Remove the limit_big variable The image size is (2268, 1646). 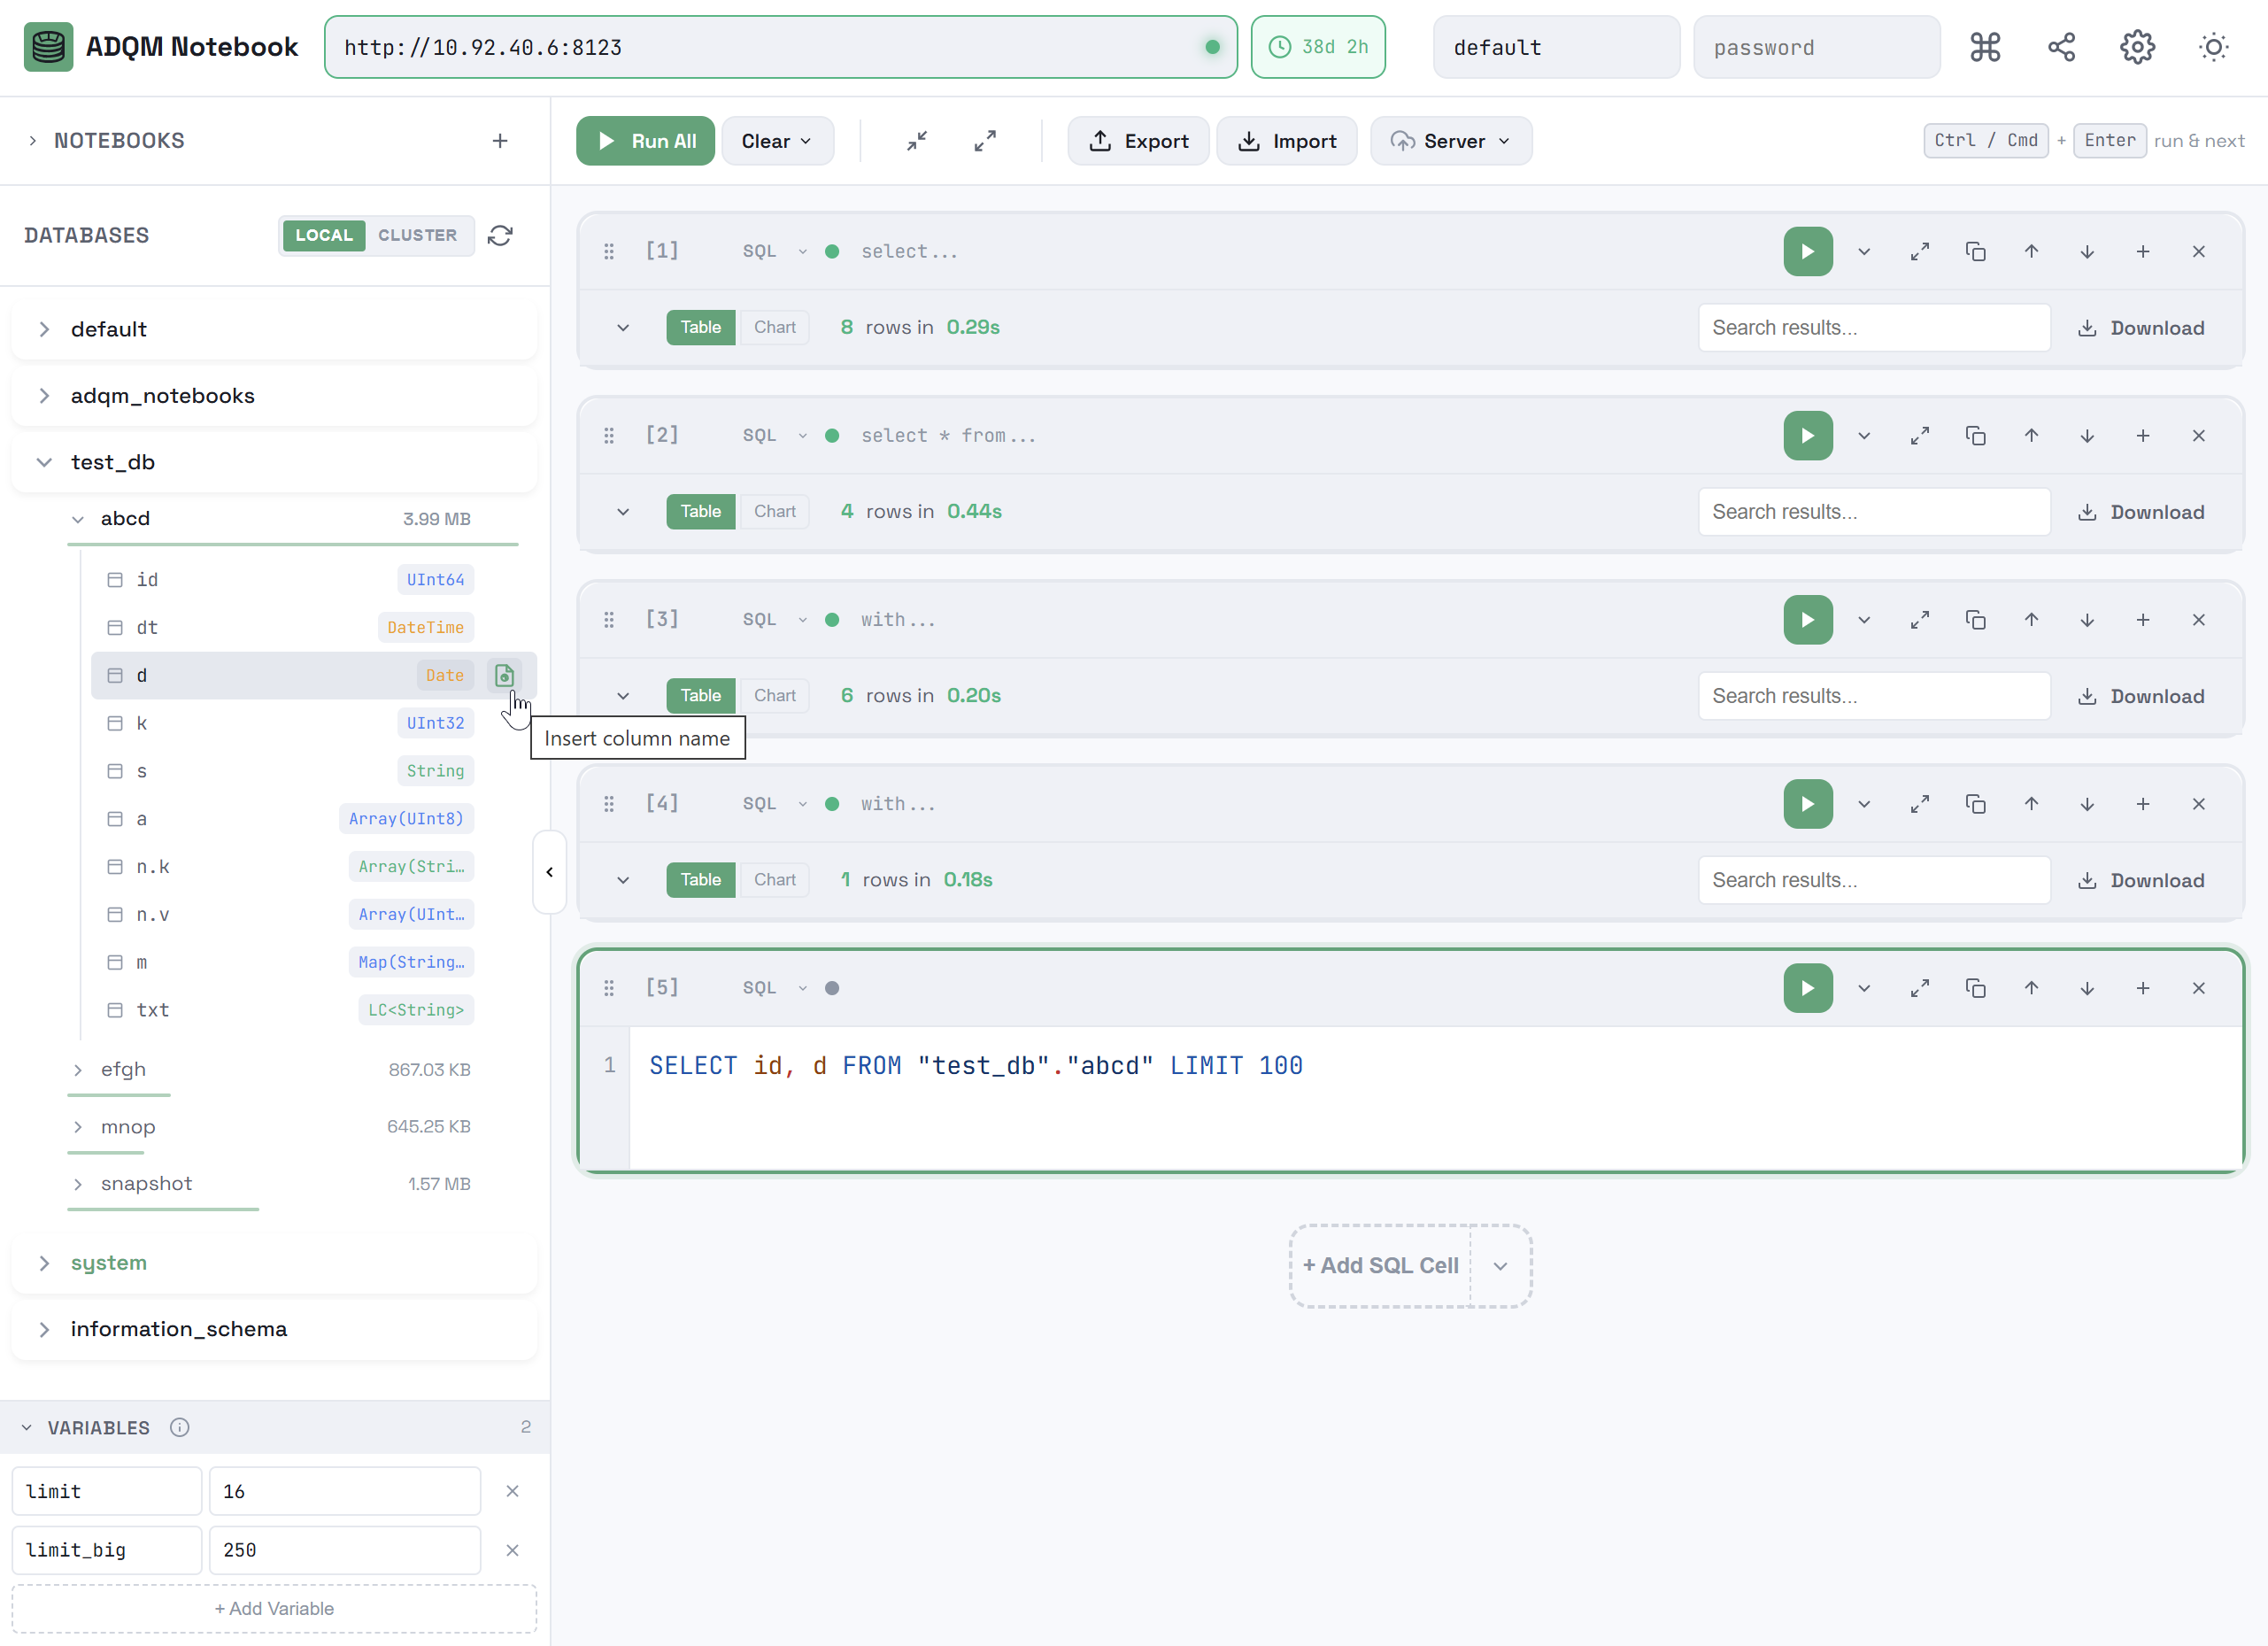tap(512, 1550)
